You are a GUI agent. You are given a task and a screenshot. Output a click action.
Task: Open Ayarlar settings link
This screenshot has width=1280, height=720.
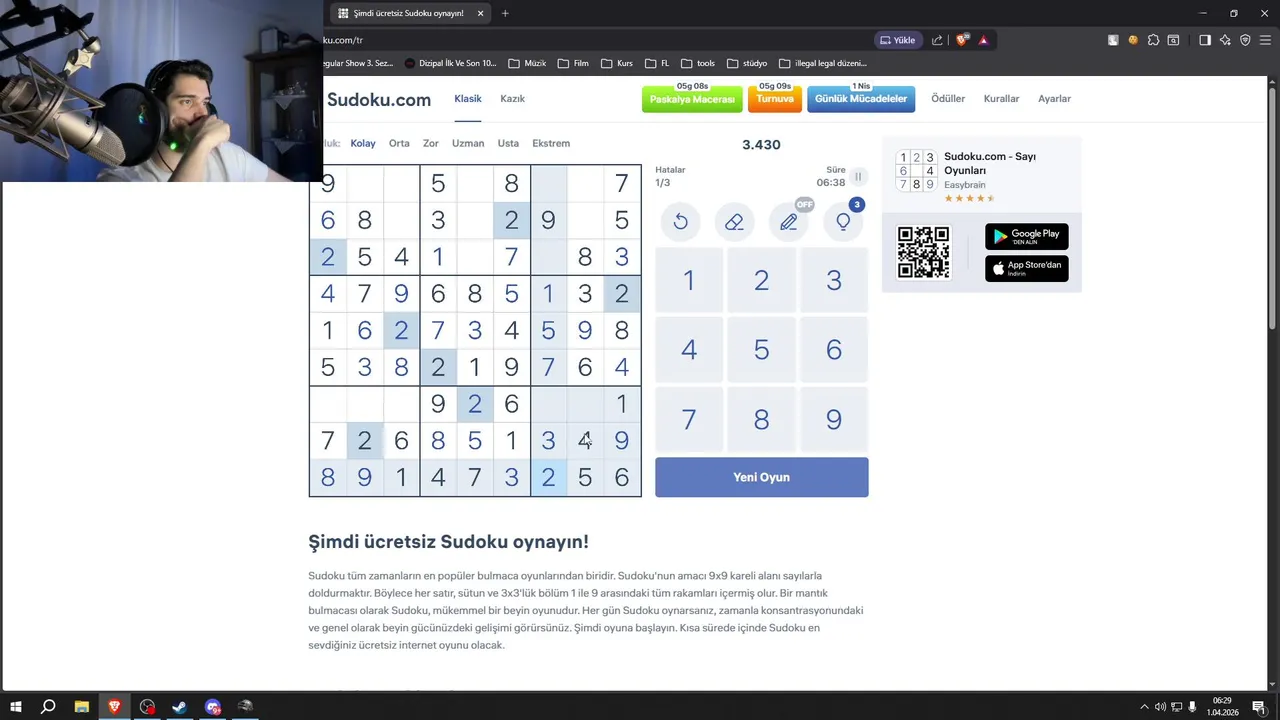click(1054, 99)
